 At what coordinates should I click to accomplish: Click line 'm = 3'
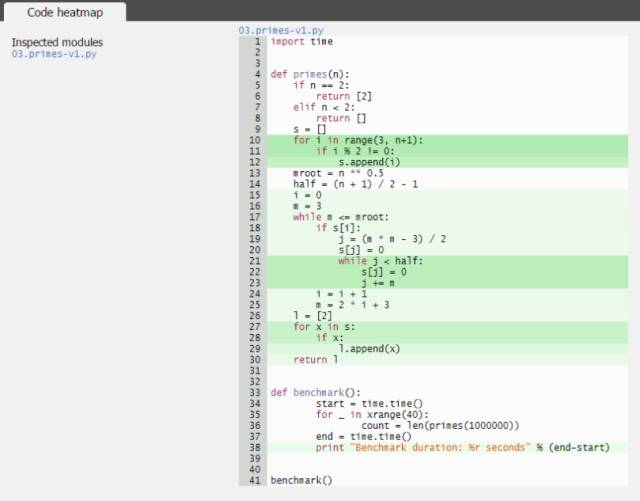[307, 206]
